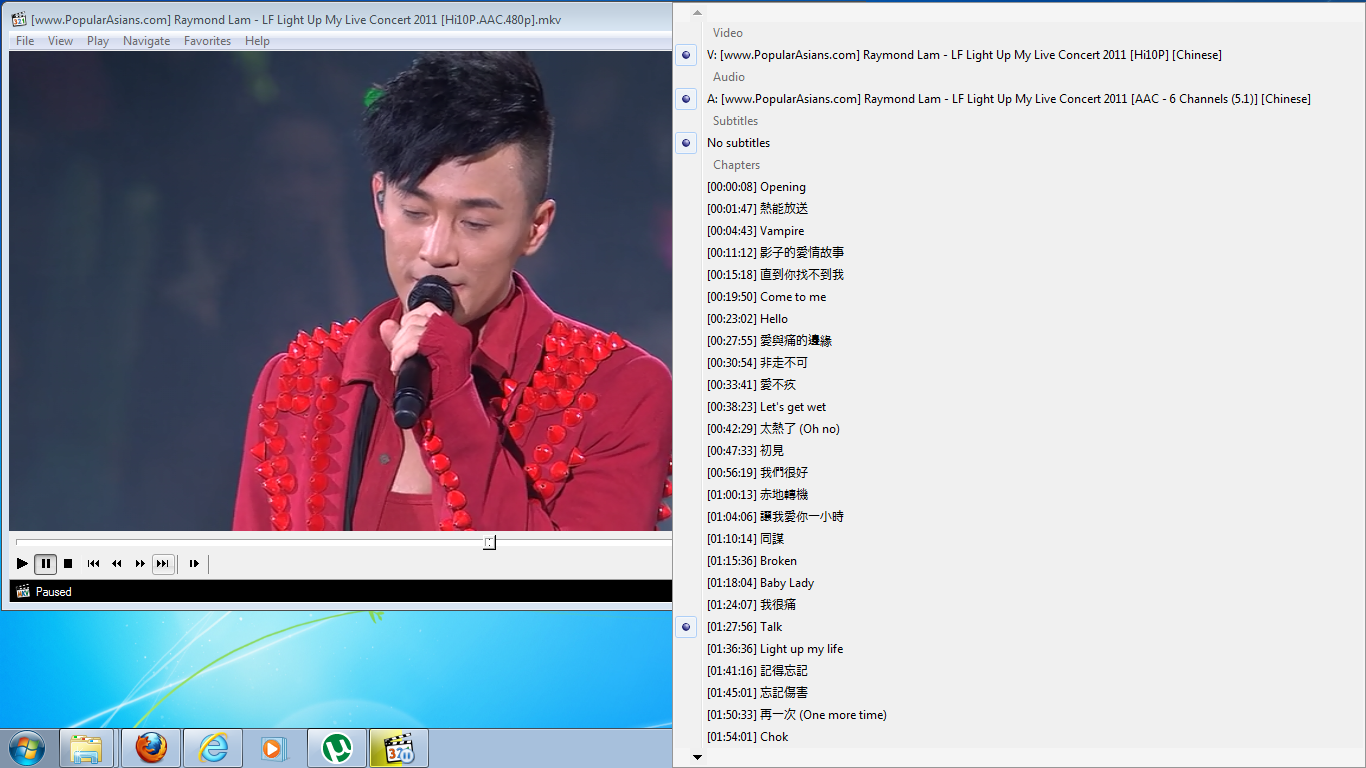
Task: Jump to the Talk chapter
Action: (1019, 627)
